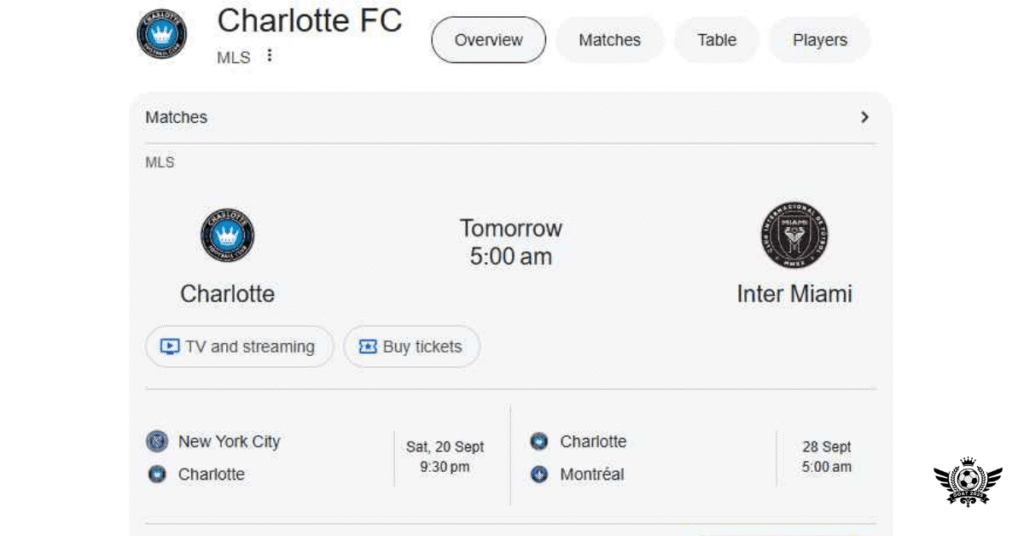Click the Montréal team badge icon

coord(539,475)
